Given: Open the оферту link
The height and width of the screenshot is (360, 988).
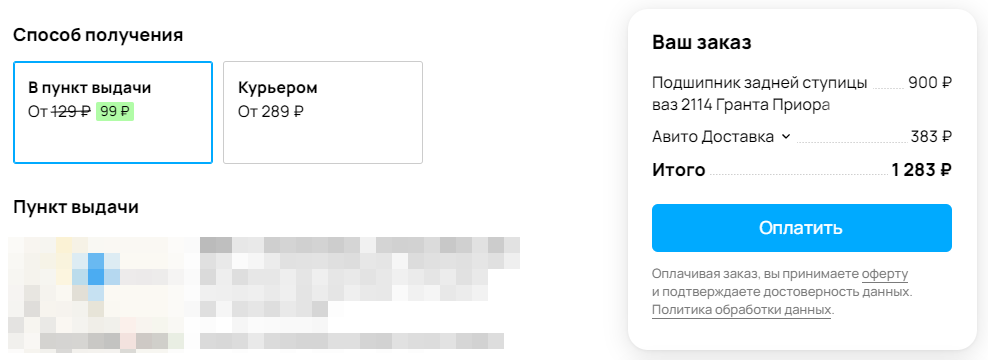Looking at the screenshot, I should [885, 274].
